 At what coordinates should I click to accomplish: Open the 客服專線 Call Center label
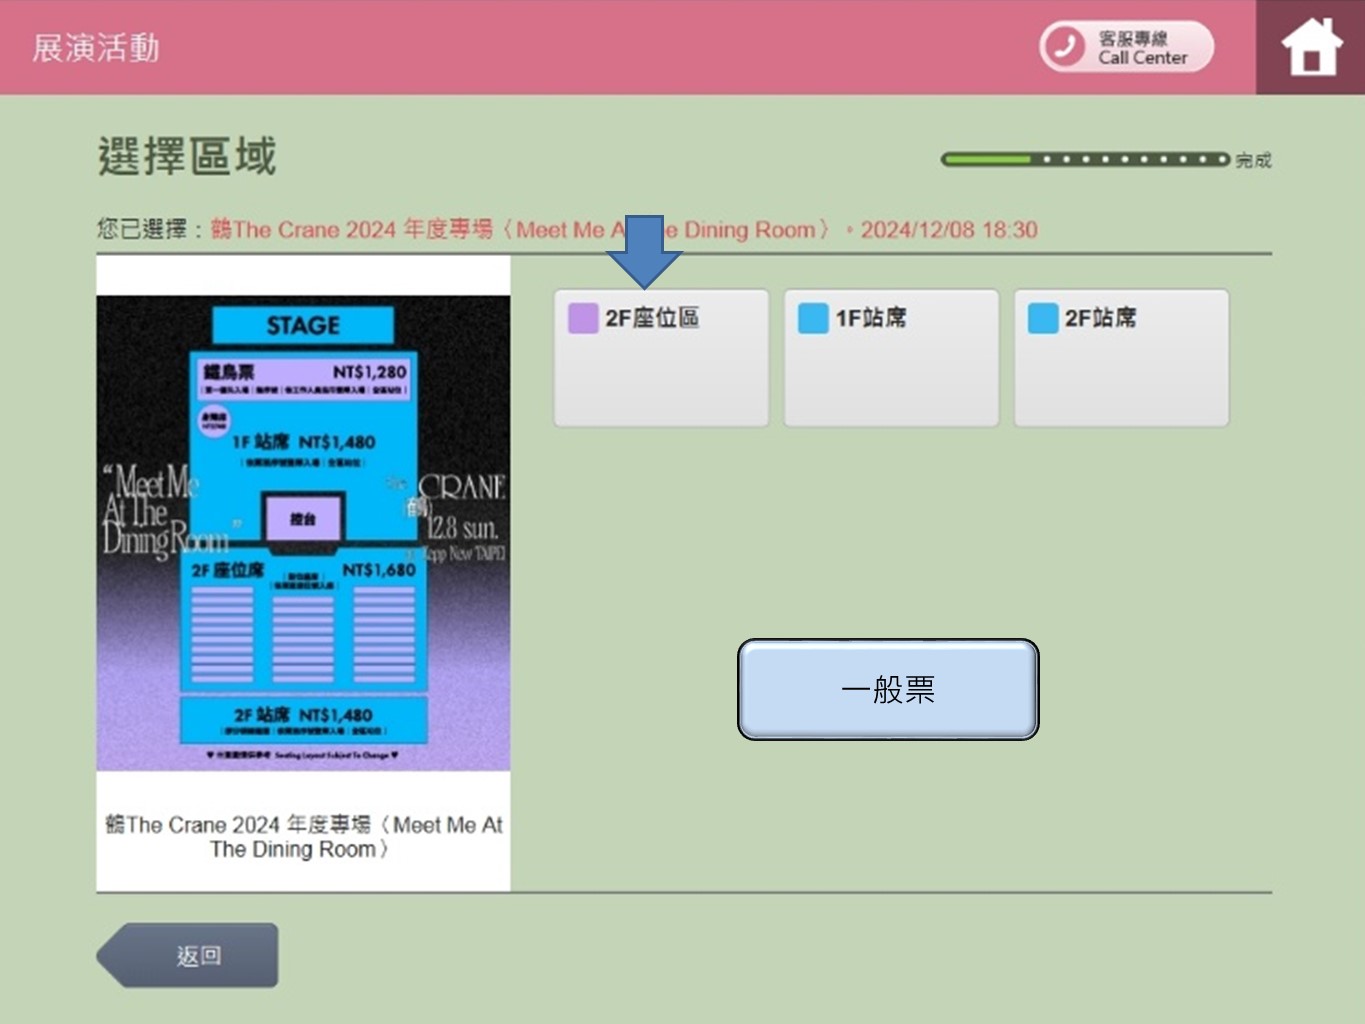pyautogui.click(x=1142, y=47)
